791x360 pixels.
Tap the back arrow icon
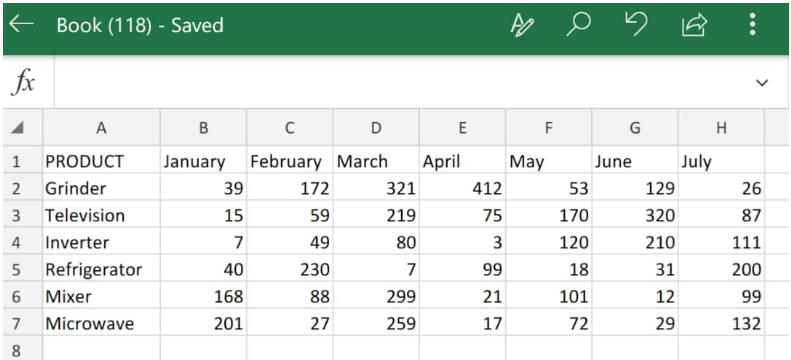(x=21, y=25)
